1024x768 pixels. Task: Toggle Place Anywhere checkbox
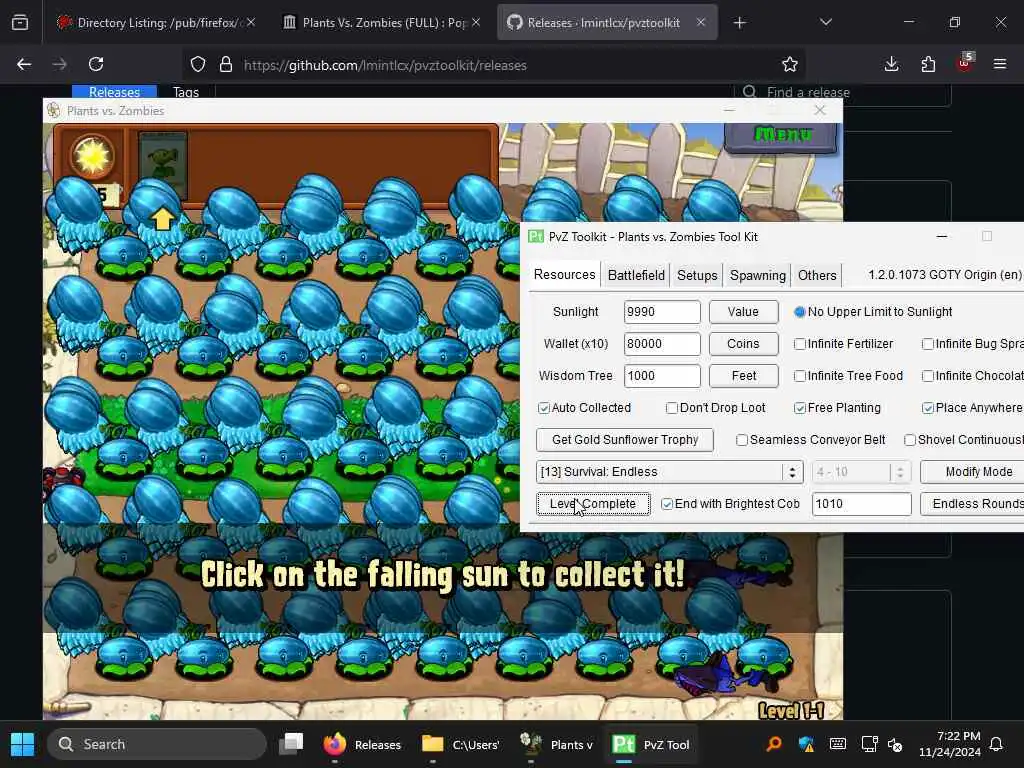(928, 408)
